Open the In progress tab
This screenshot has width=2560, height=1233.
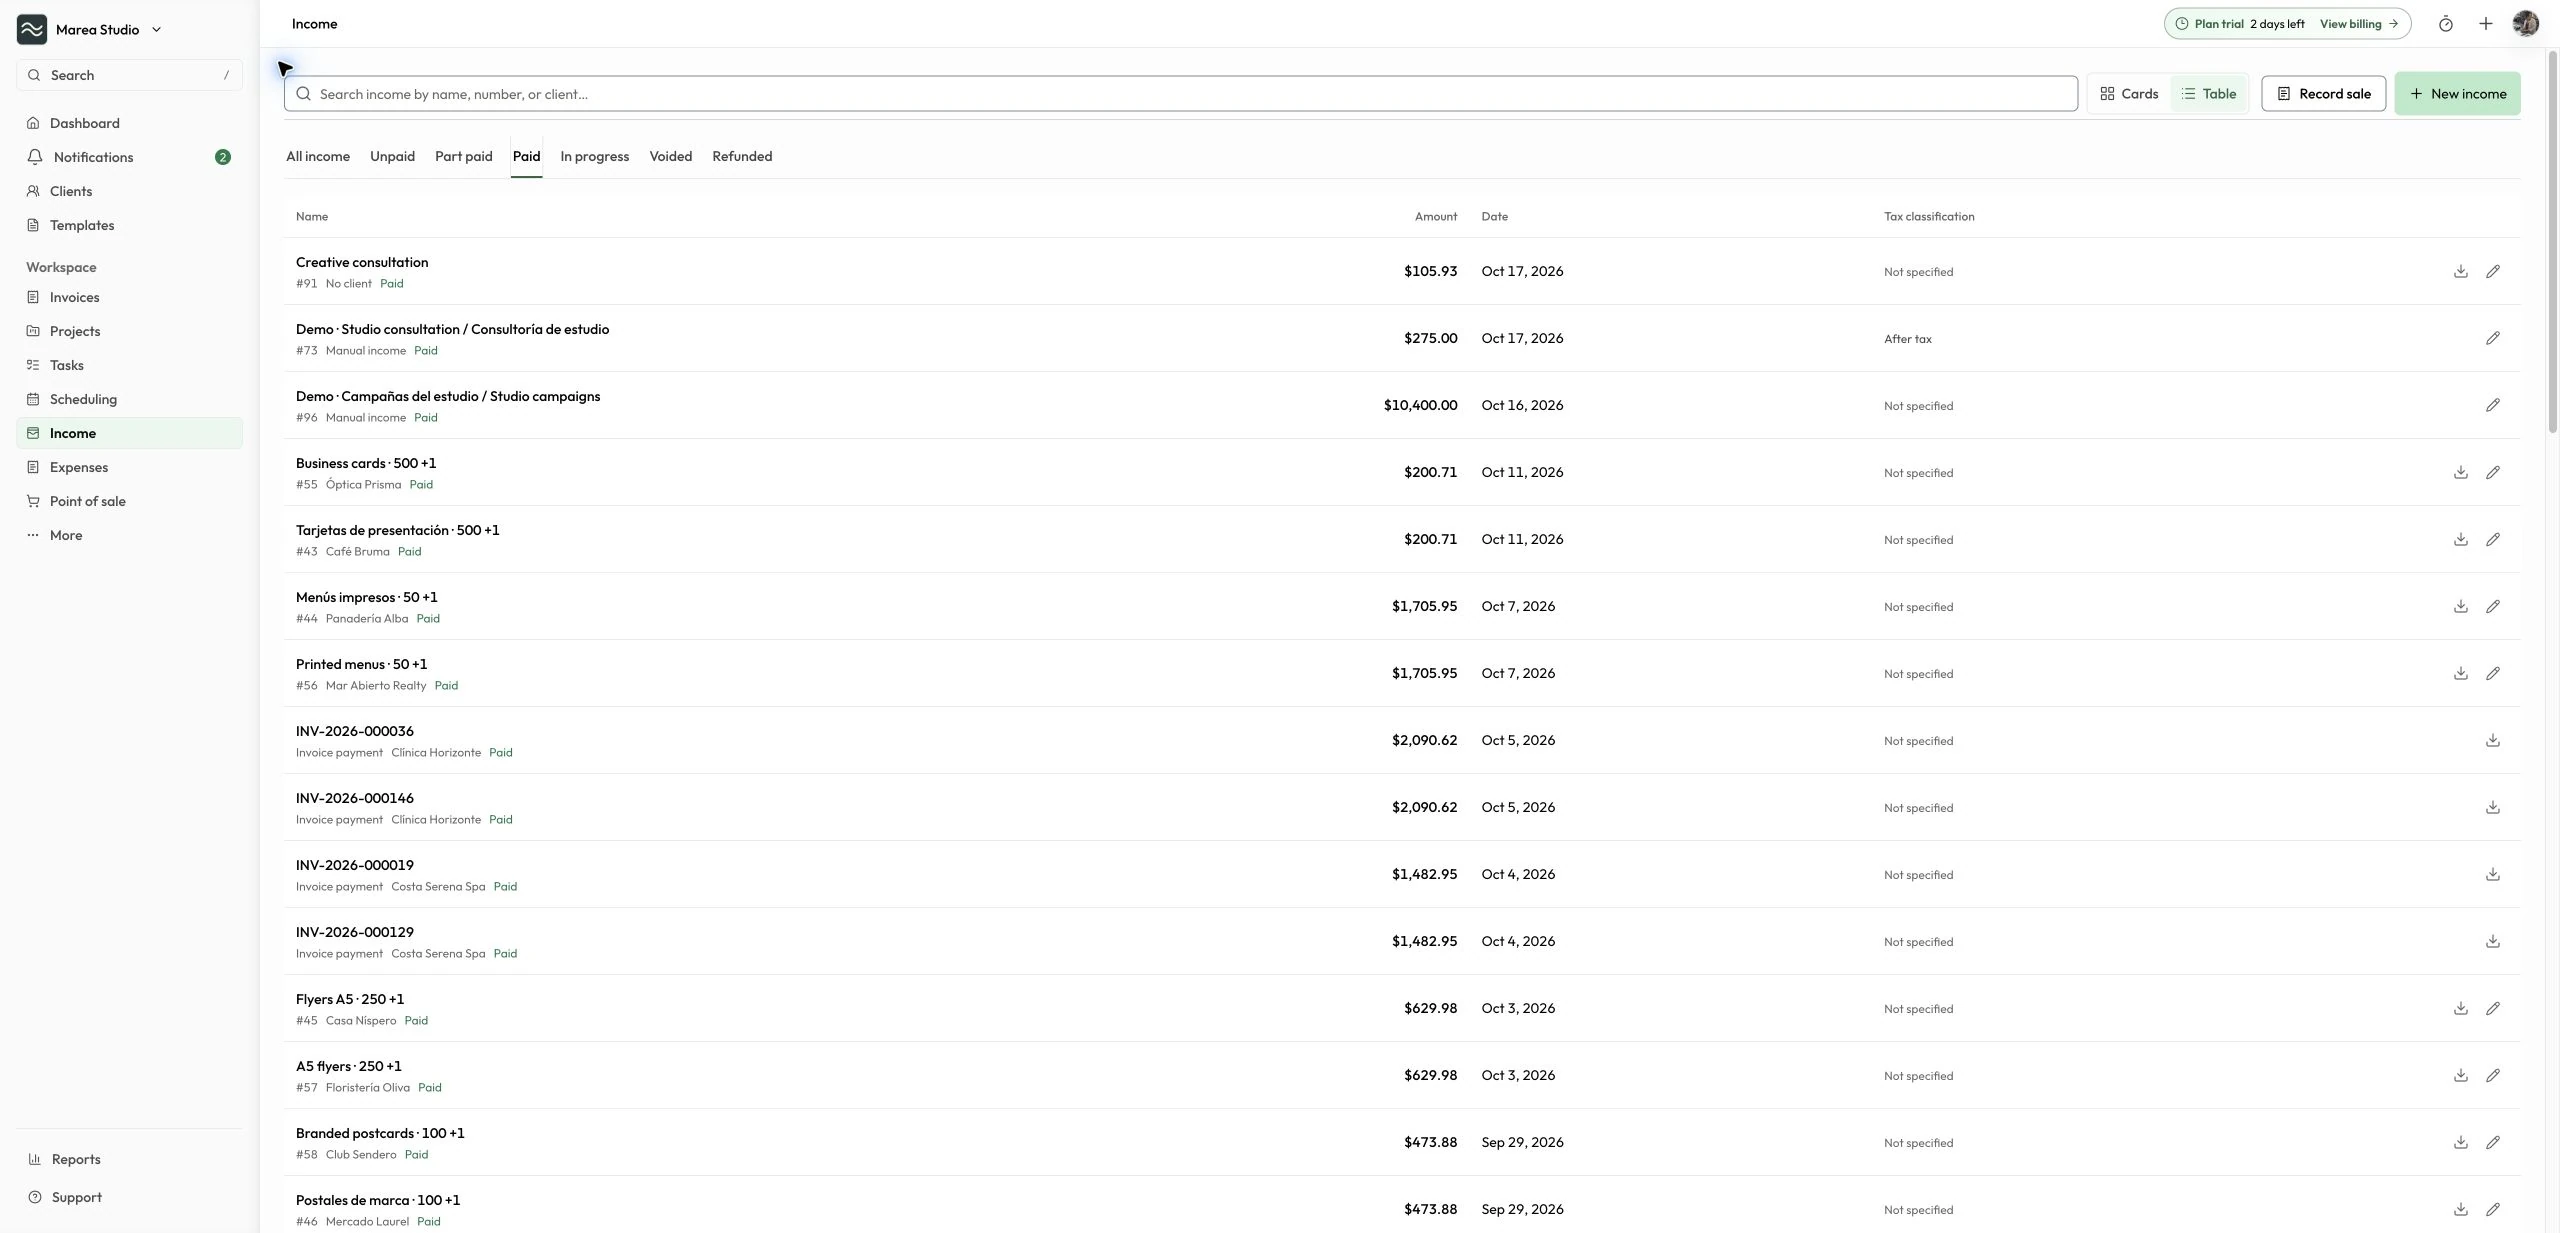tap(594, 156)
